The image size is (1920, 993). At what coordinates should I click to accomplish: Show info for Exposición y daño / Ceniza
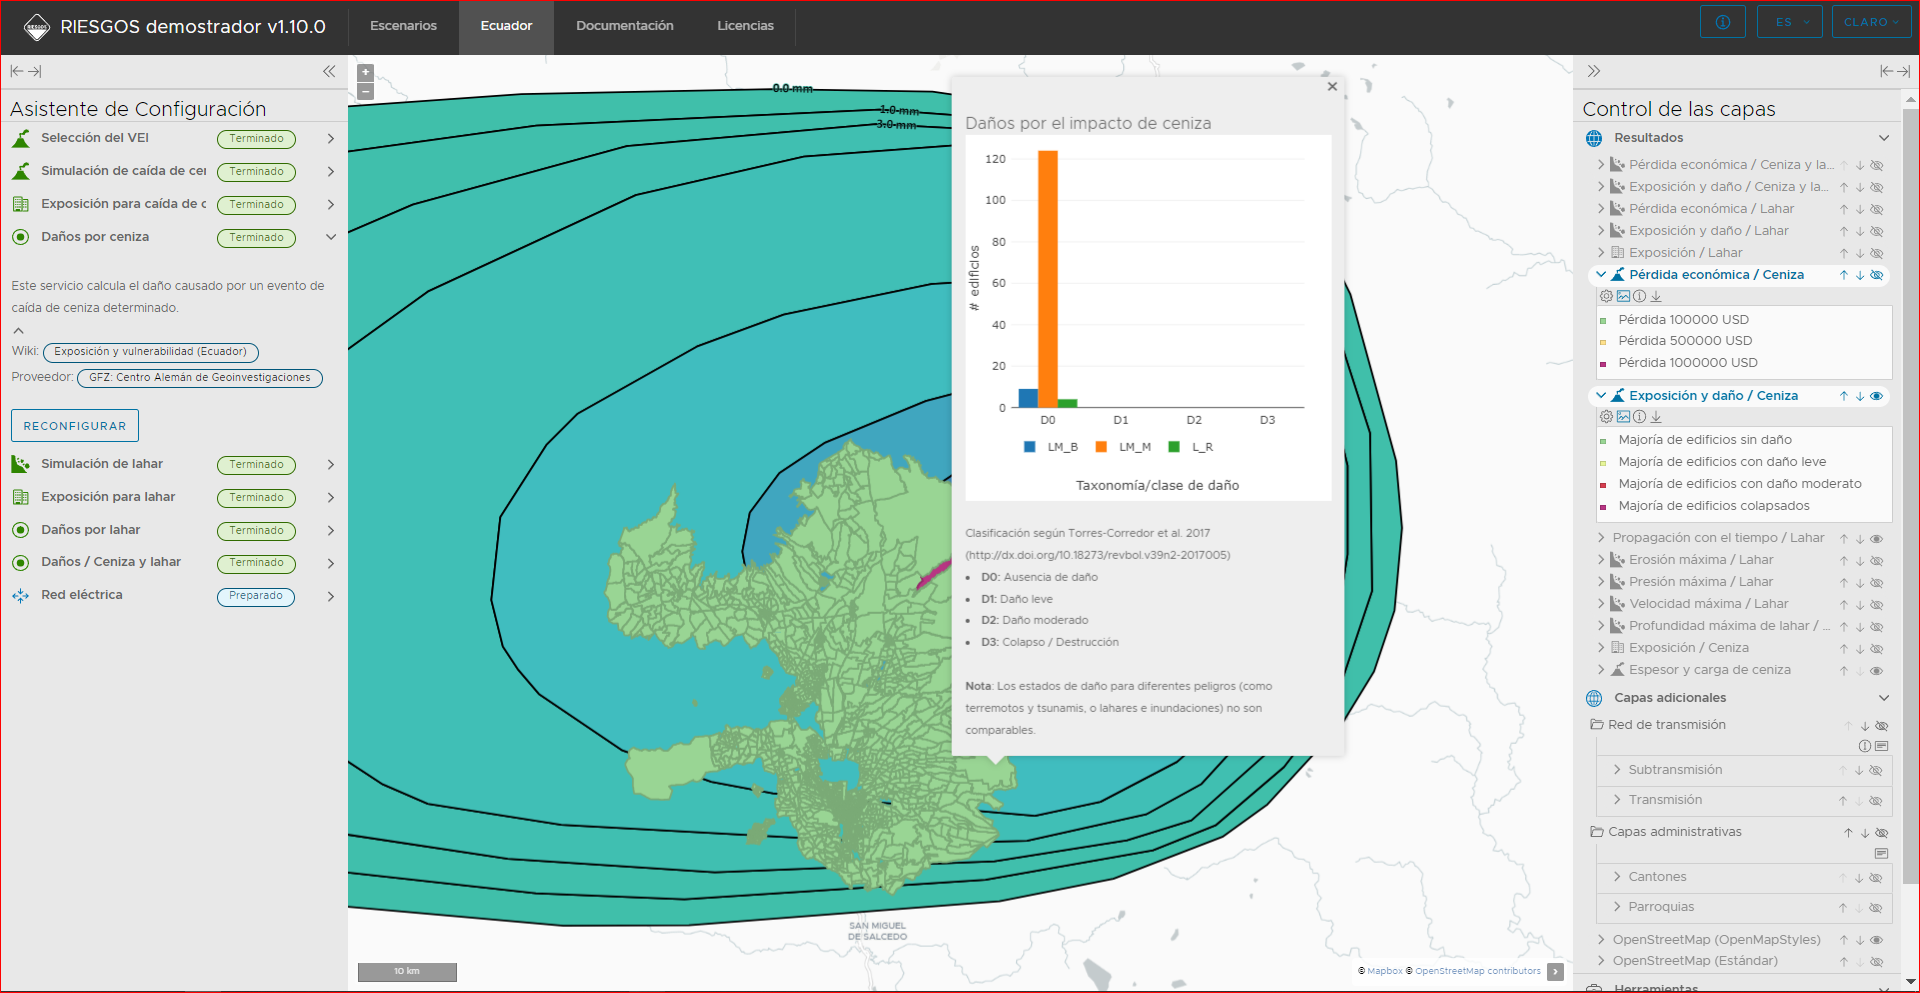[x=1639, y=417]
